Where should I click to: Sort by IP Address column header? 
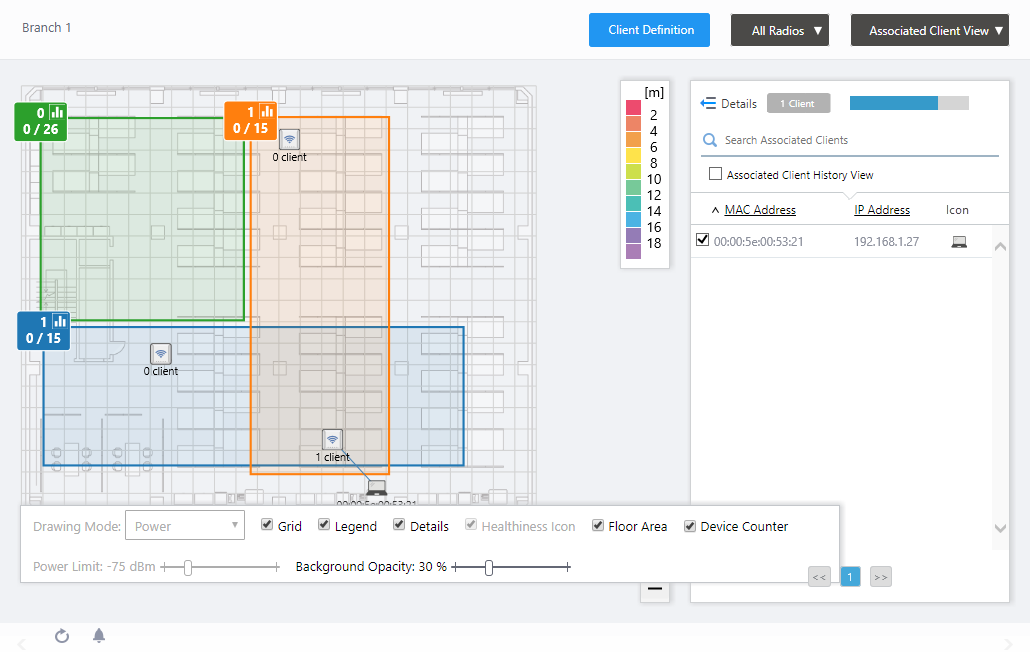pos(882,210)
